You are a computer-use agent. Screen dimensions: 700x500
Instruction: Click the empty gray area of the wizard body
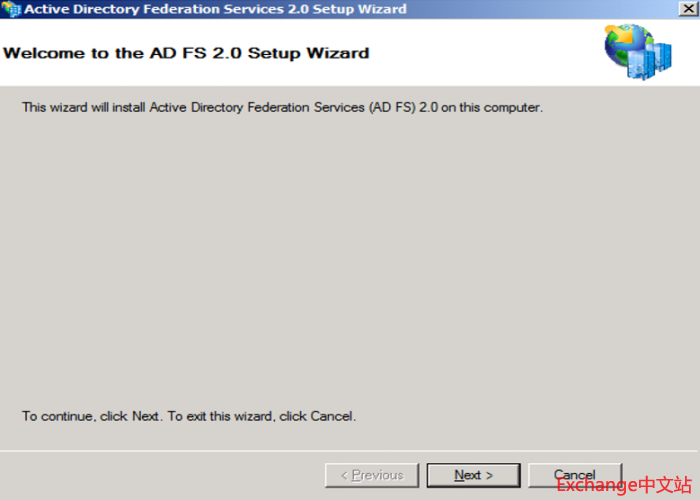[x=350, y=260]
